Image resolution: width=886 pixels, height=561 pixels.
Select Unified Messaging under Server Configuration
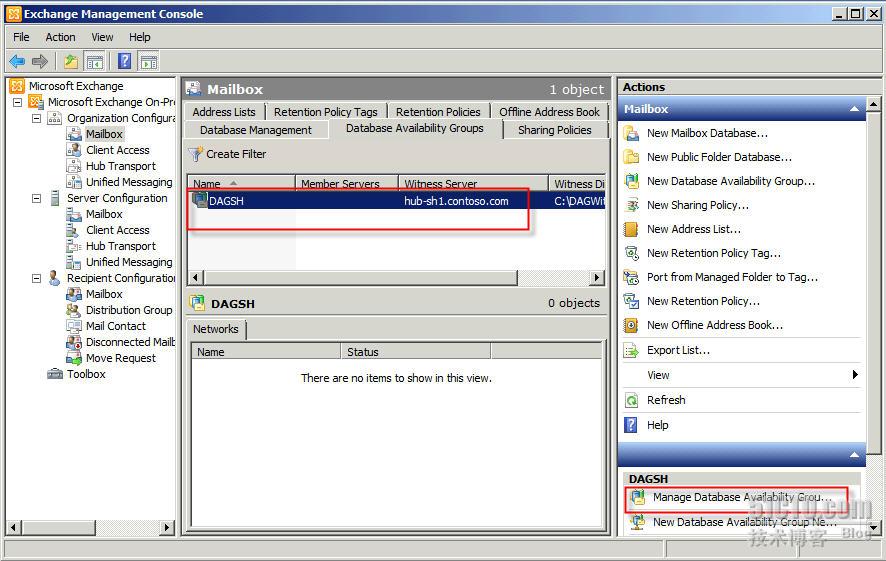click(x=129, y=262)
